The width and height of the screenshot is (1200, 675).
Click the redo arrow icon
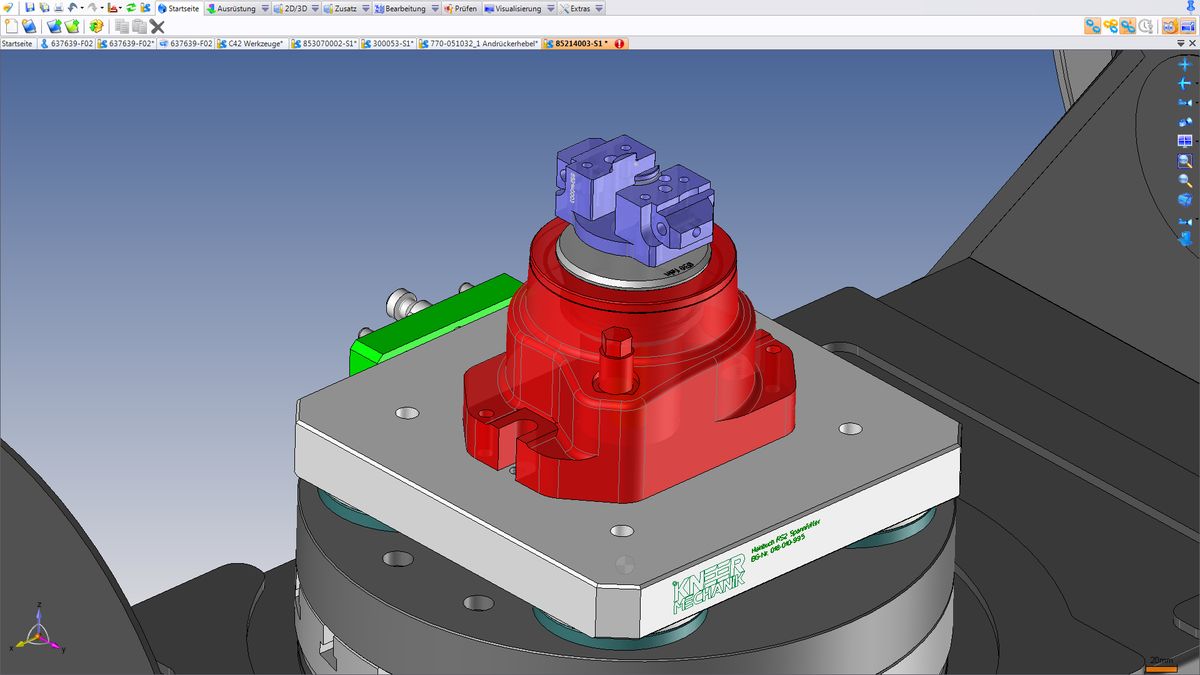point(92,8)
